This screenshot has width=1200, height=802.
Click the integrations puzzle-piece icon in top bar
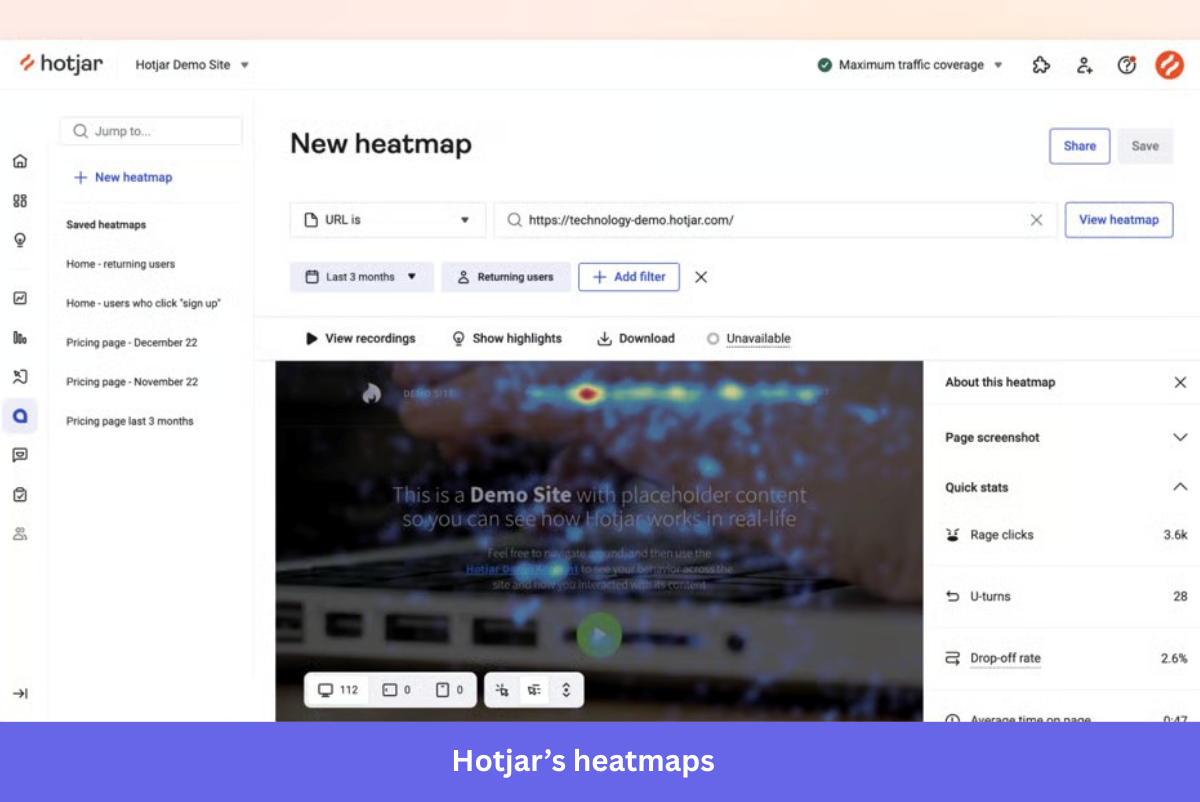click(x=1041, y=64)
